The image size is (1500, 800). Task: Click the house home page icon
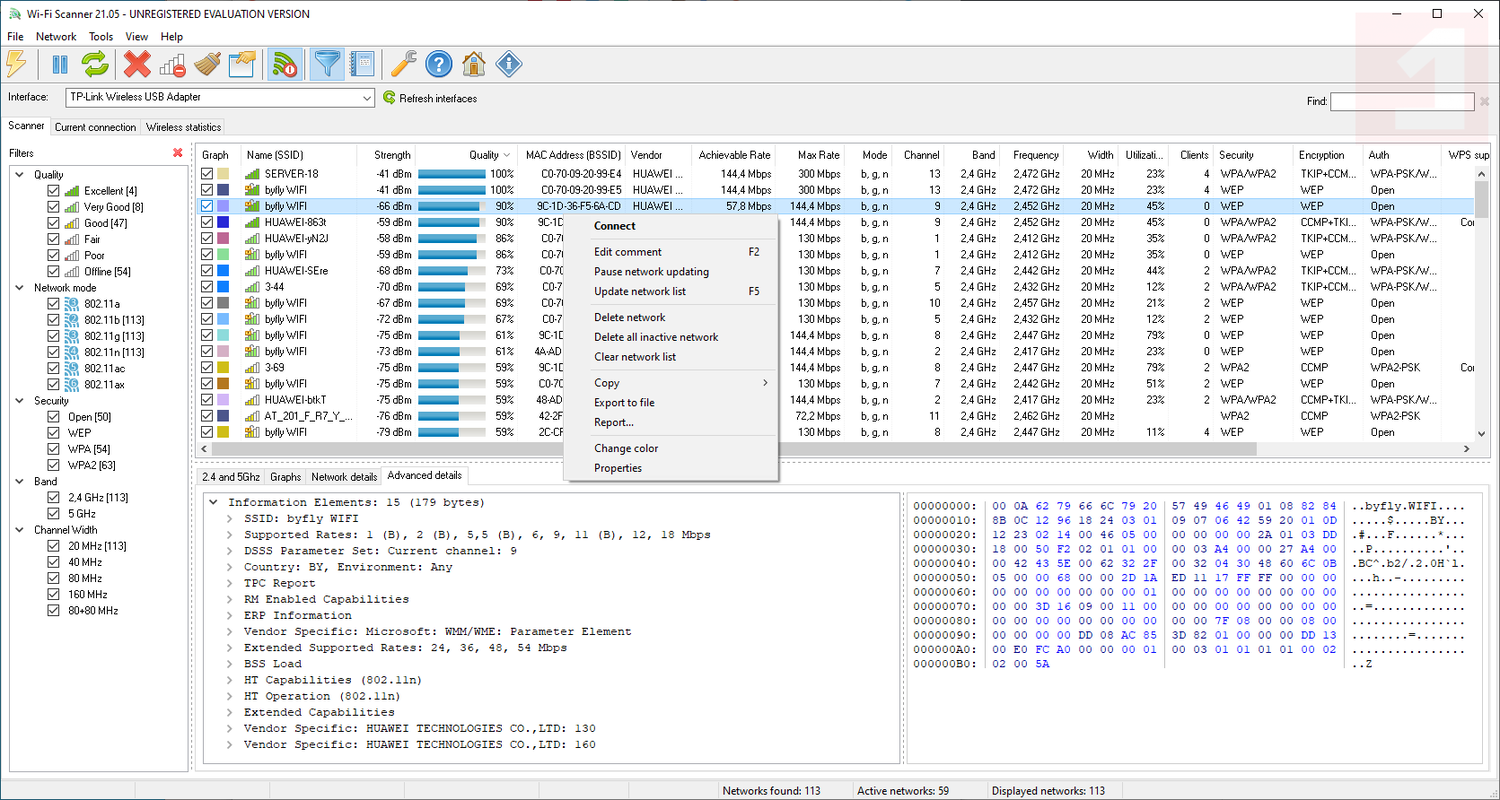pyautogui.click(x=474, y=64)
